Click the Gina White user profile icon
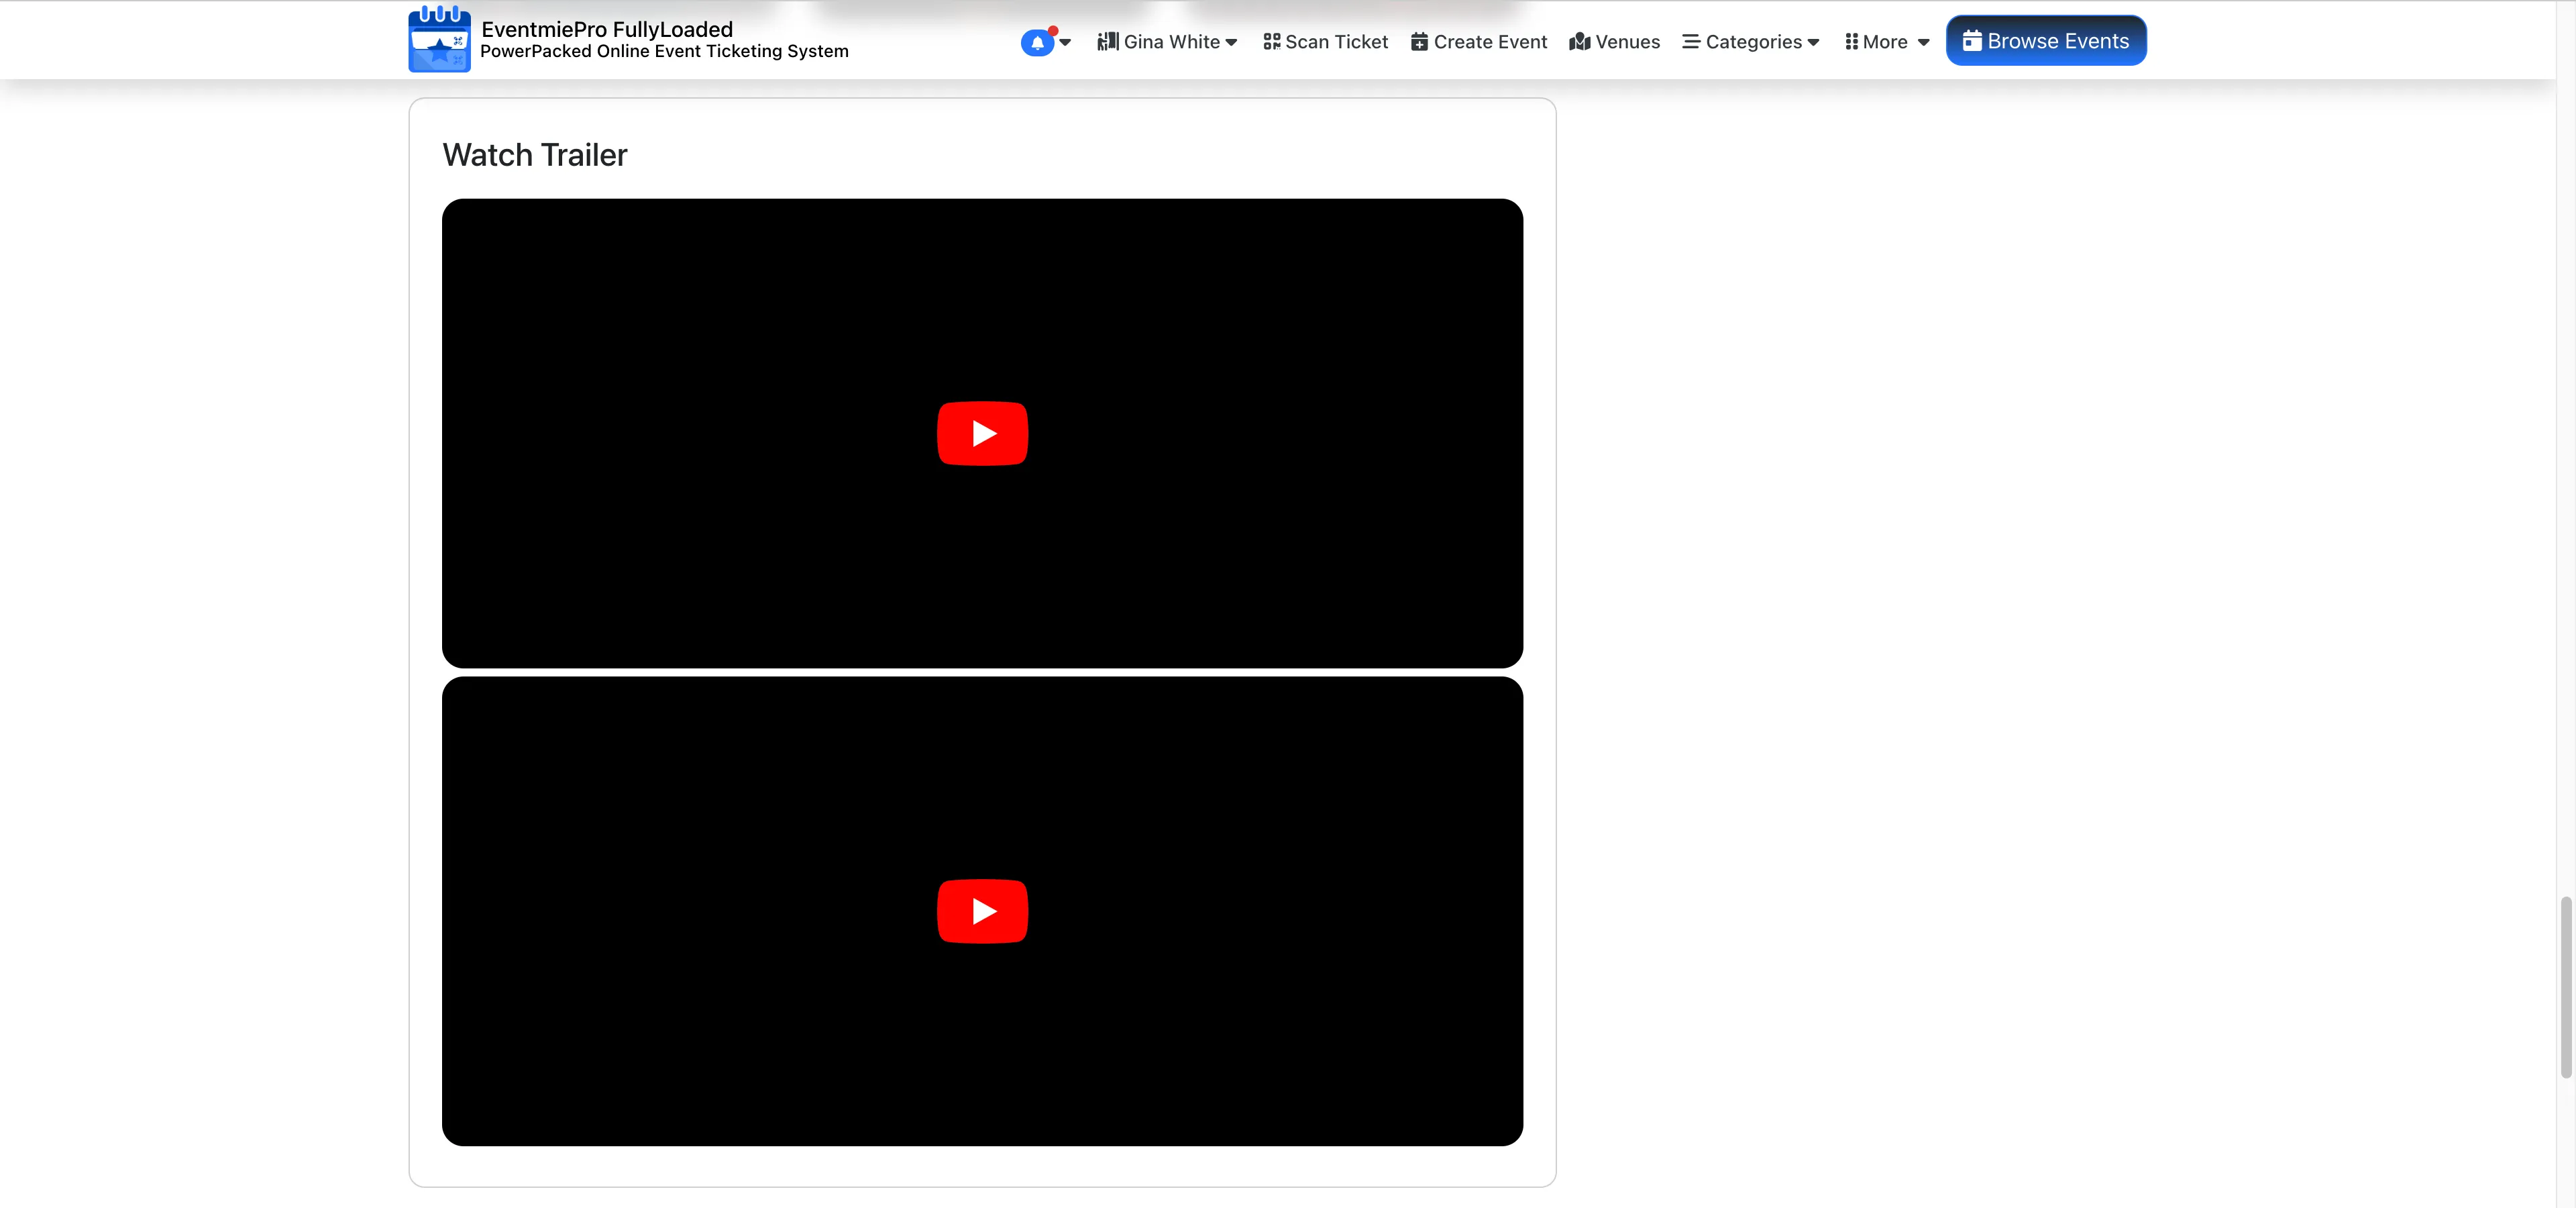The height and width of the screenshot is (1208, 2576). pos(1108,42)
